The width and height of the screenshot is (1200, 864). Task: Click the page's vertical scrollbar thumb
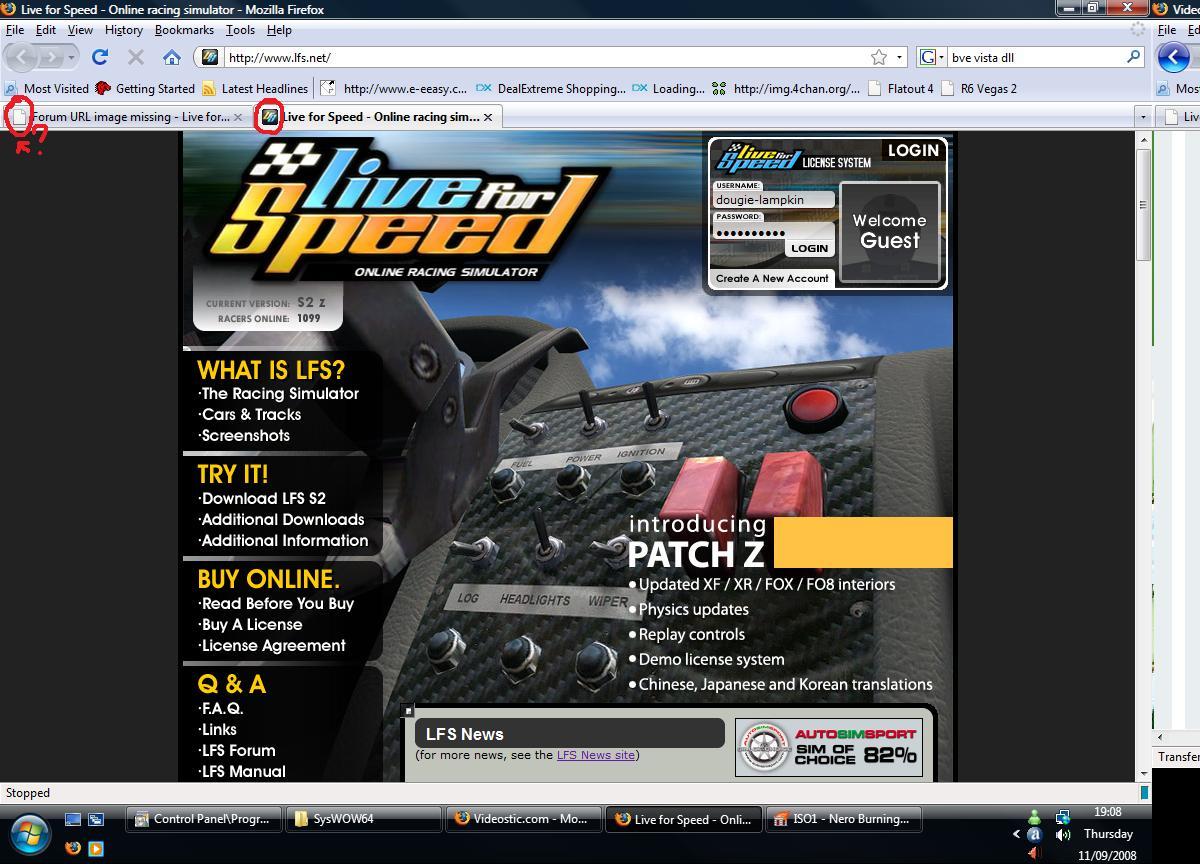[x=1143, y=205]
